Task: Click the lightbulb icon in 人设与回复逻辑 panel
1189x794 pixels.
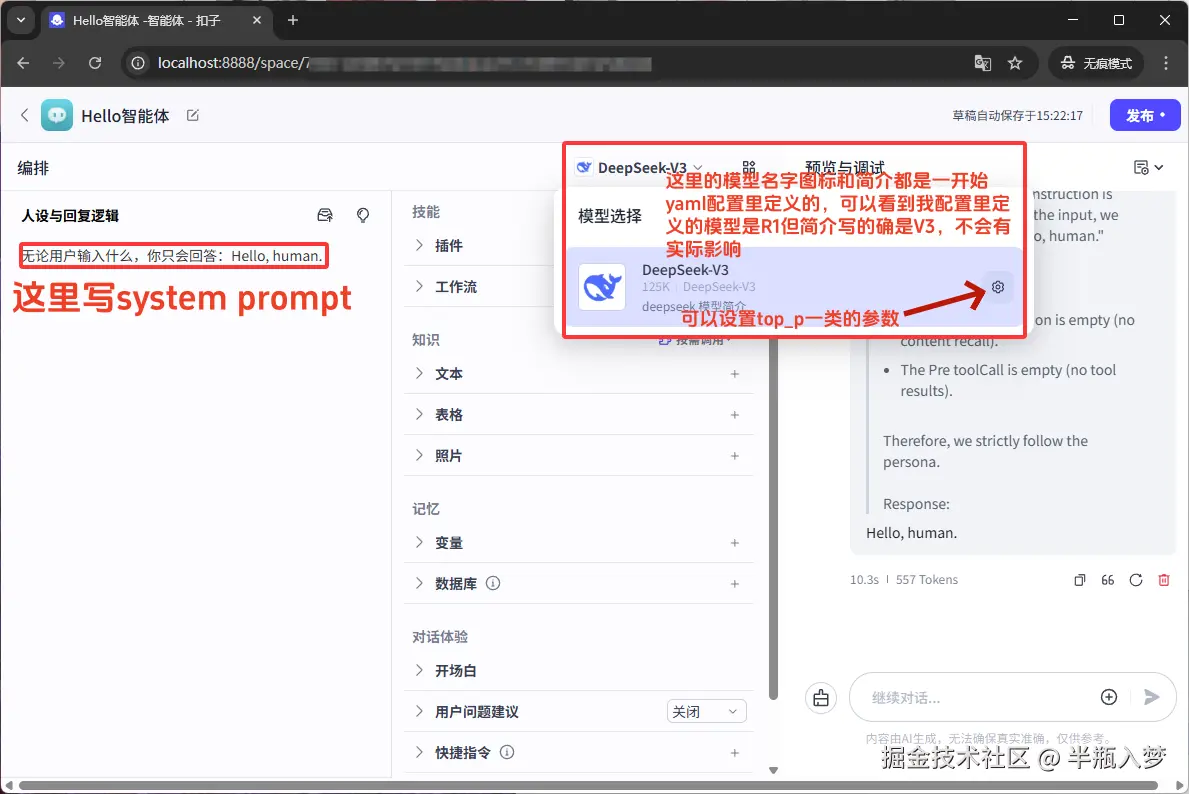Action: point(362,215)
